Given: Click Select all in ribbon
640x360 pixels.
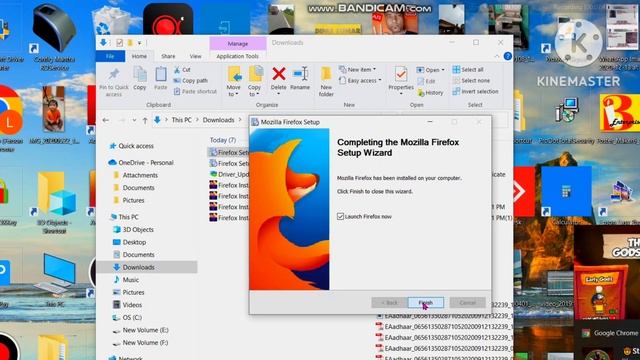Looking at the screenshot, I should click(x=468, y=69).
